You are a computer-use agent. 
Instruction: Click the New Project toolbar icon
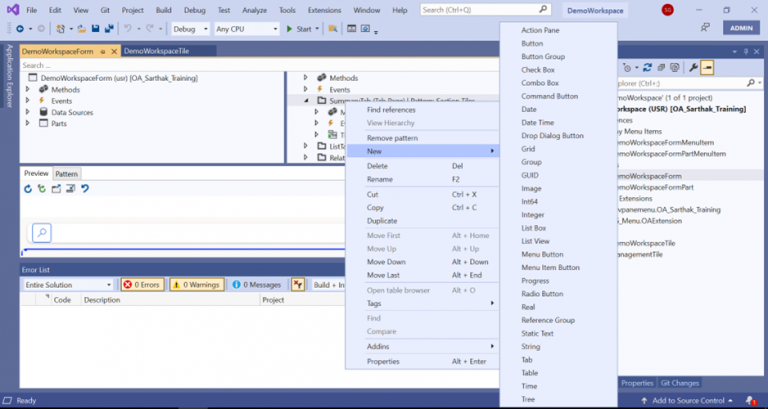tap(60, 29)
